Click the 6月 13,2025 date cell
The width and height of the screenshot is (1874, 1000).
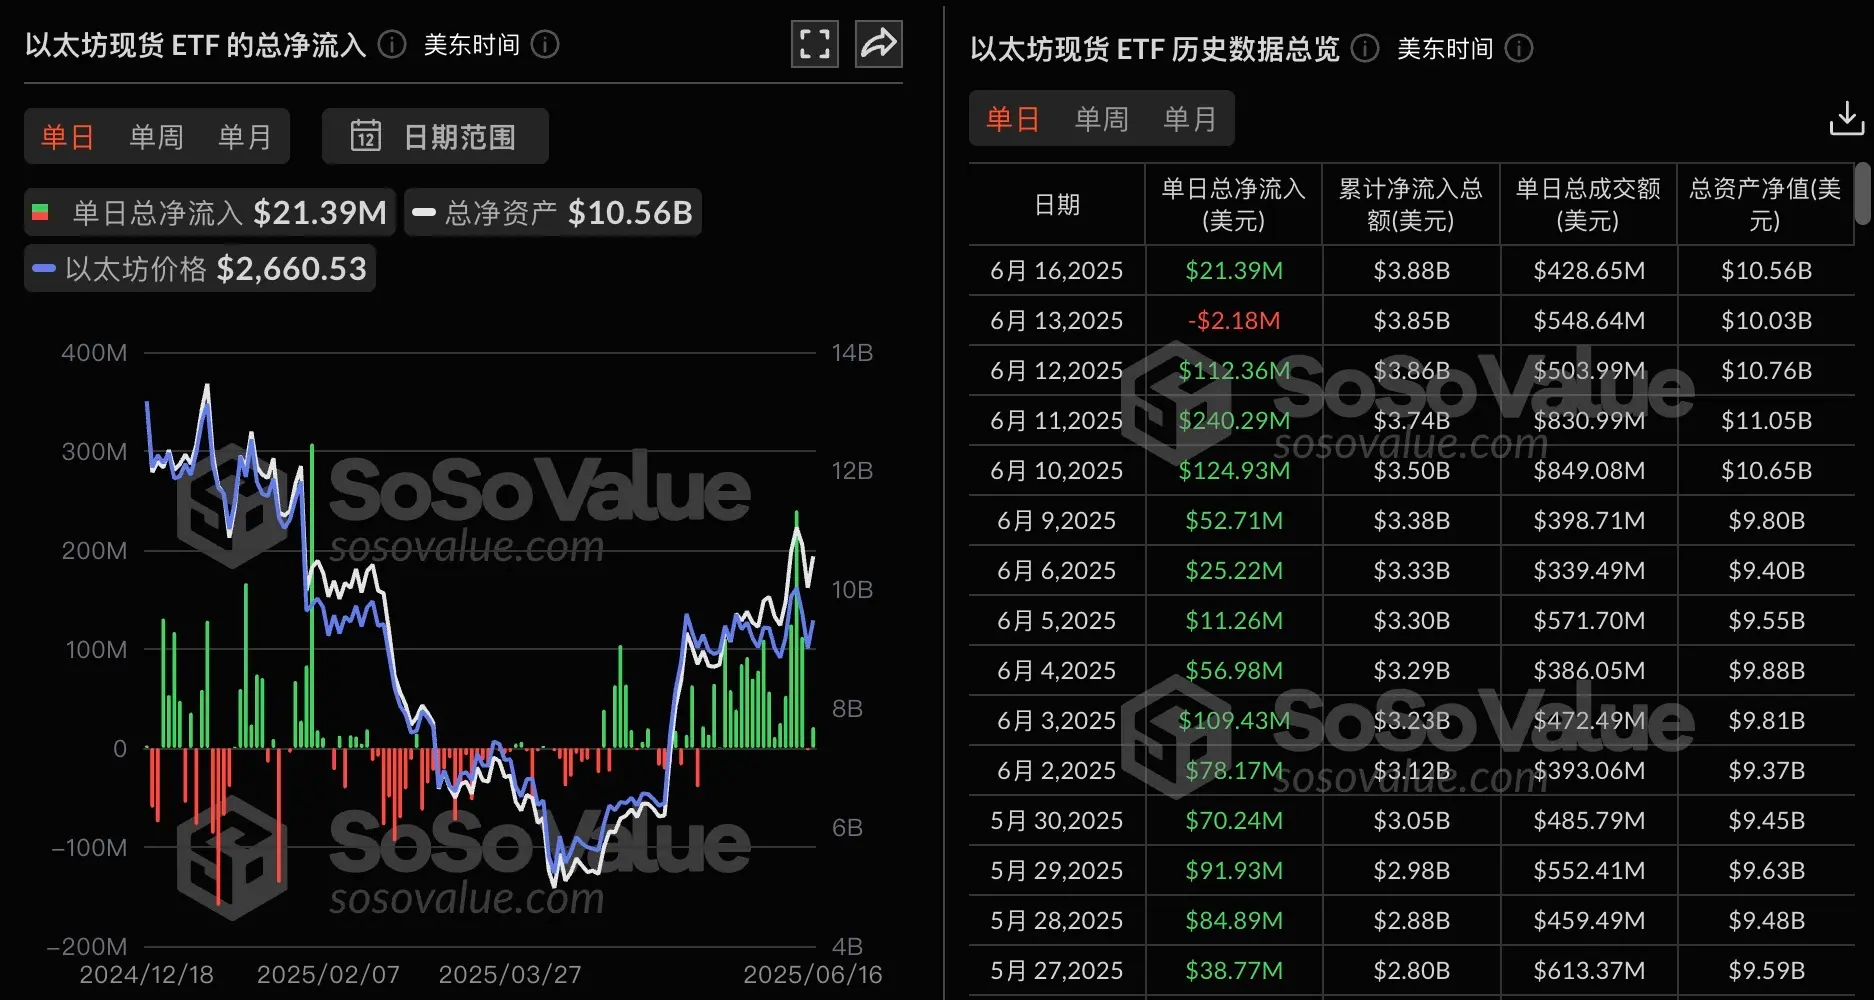(x=1057, y=320)
